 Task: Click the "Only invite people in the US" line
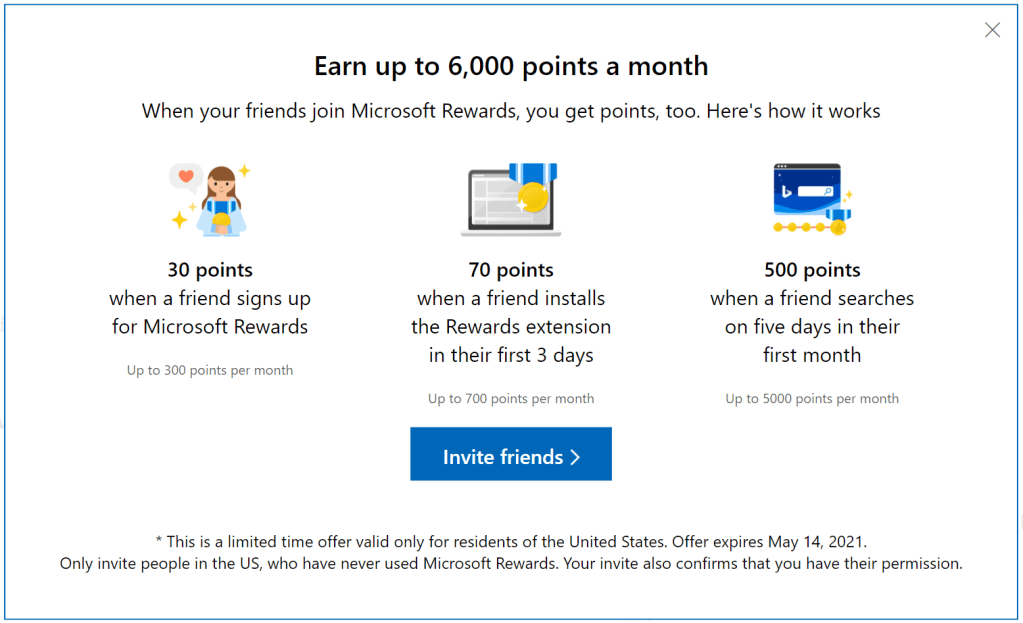tap(511, 563)
